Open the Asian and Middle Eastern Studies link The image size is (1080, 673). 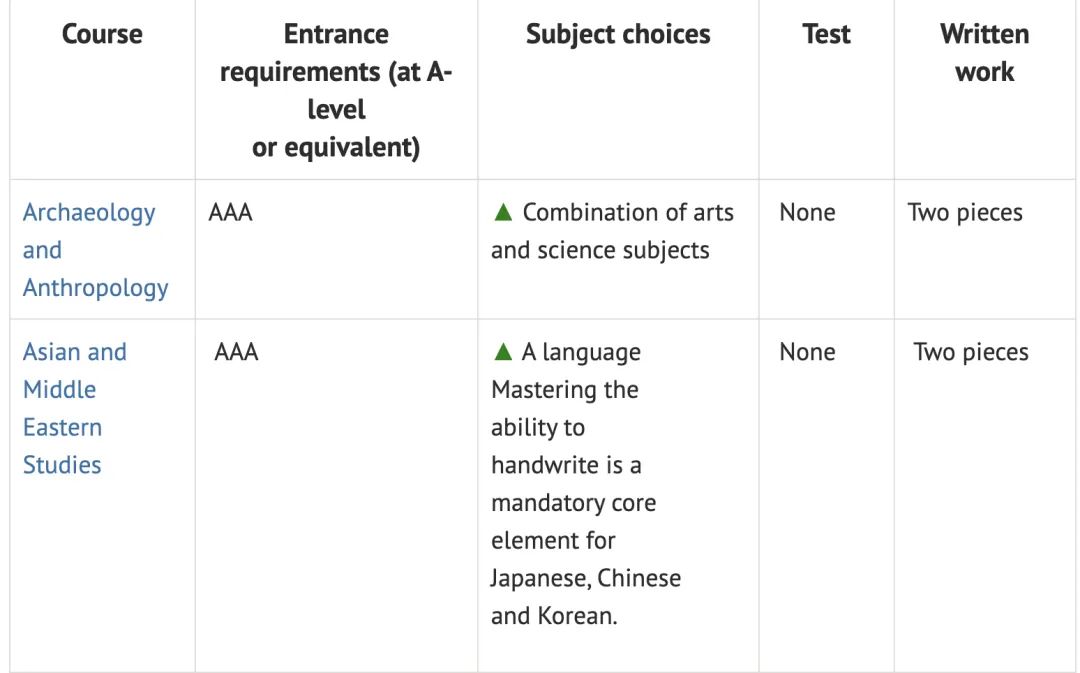(74, 352)
